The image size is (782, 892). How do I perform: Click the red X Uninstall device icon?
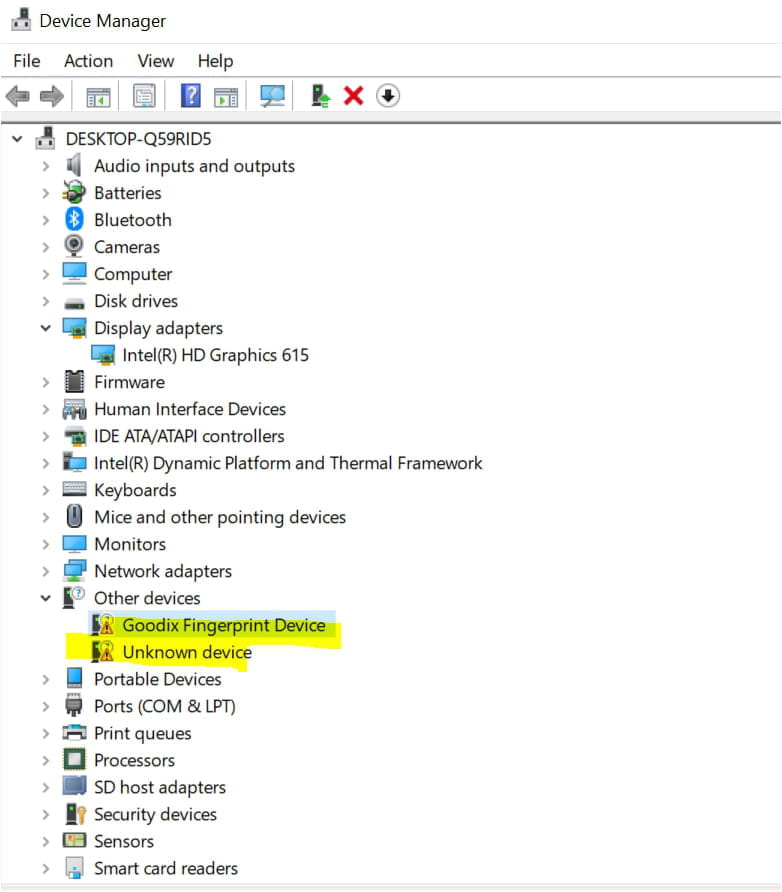(x=354, y=96)
